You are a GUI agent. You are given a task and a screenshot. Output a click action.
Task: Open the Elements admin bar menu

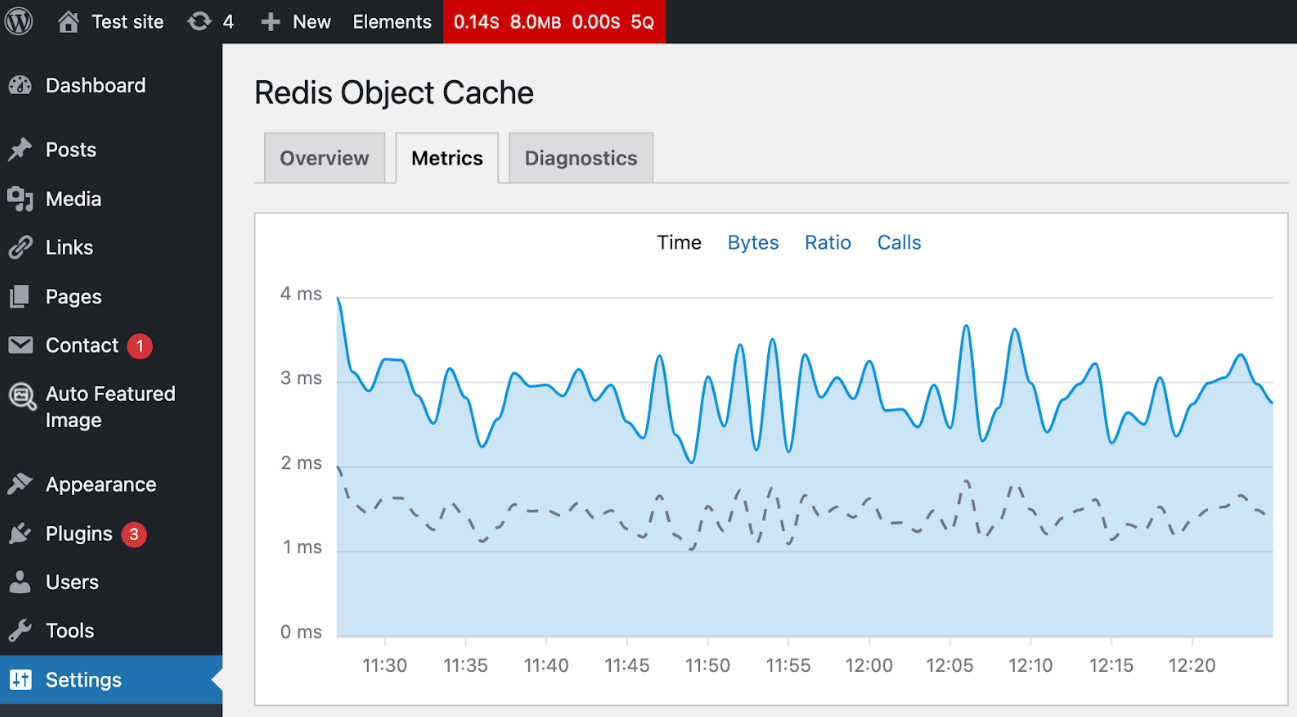click(392, 22)
